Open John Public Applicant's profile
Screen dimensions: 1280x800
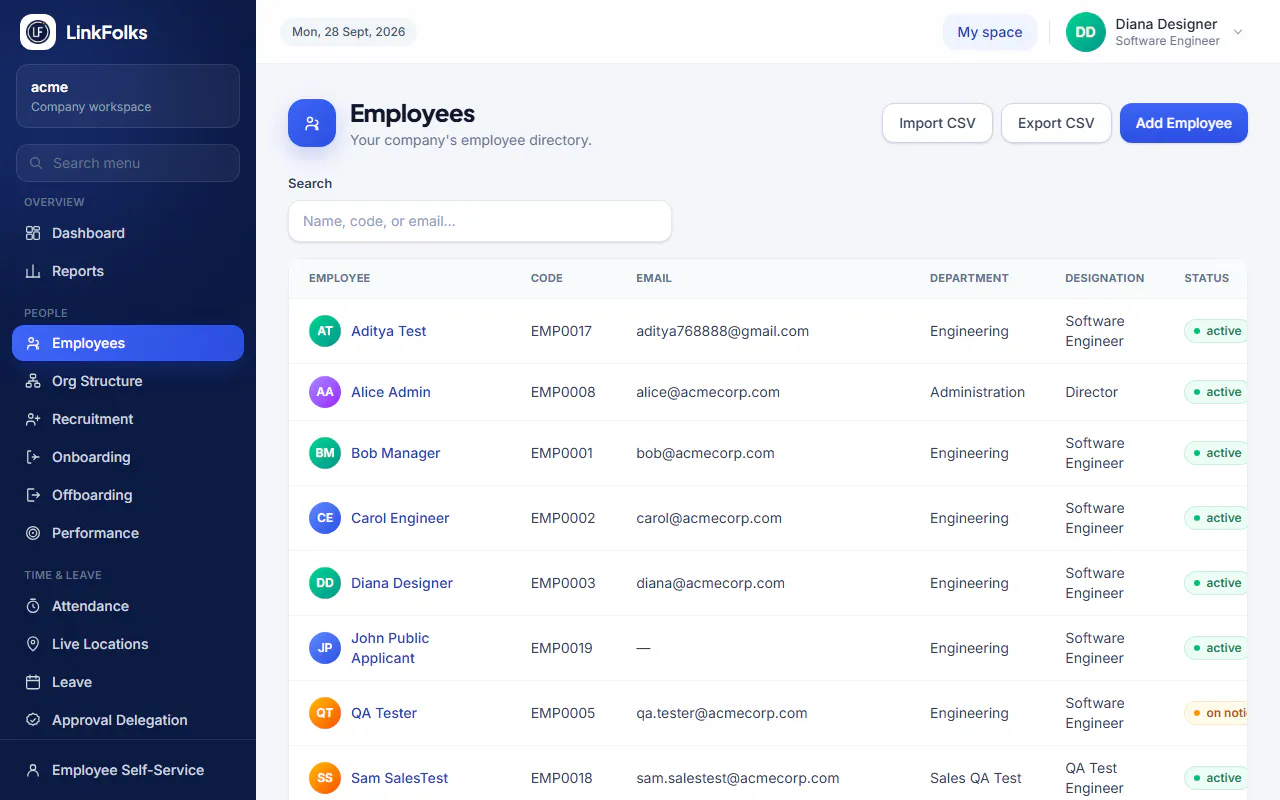(390, 648)
